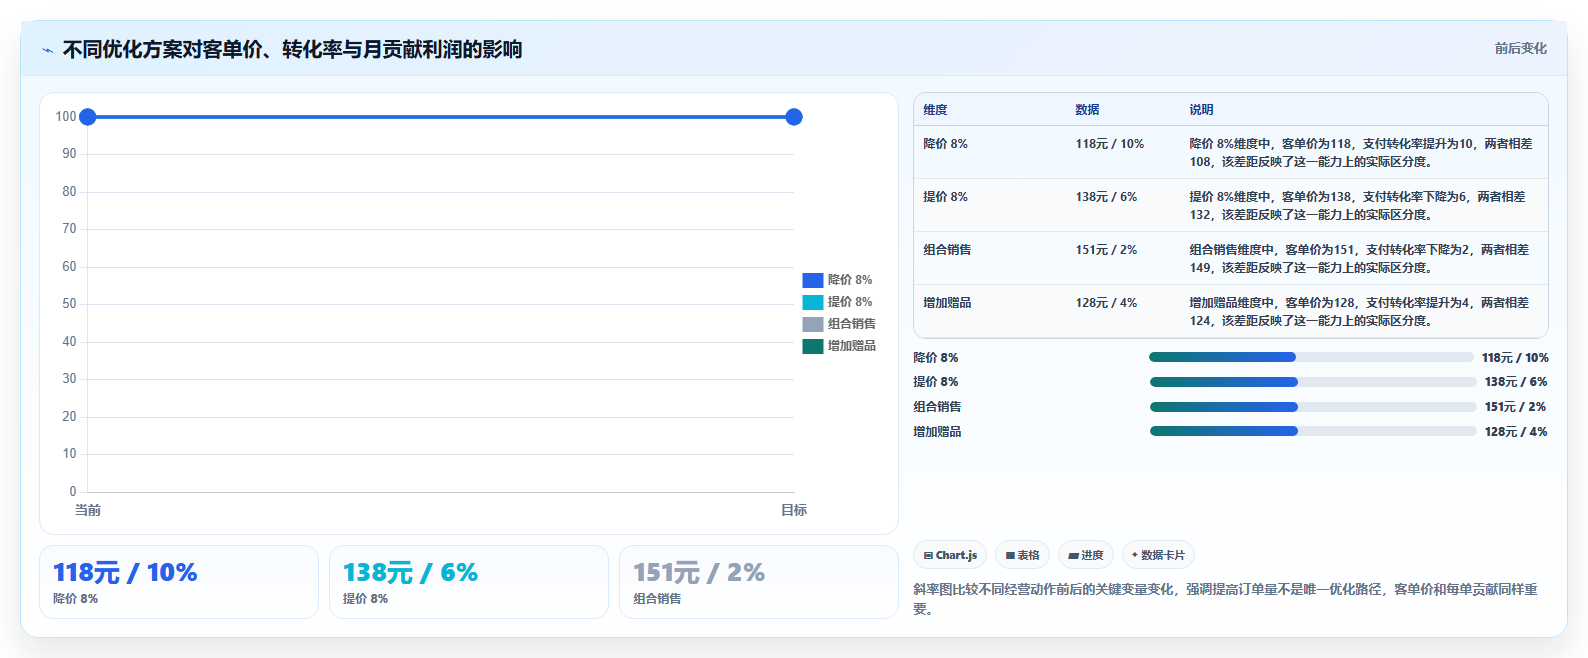1588x658 pixels.
Task: Select the Chart.js tag
Action: (x=950, y=555)
